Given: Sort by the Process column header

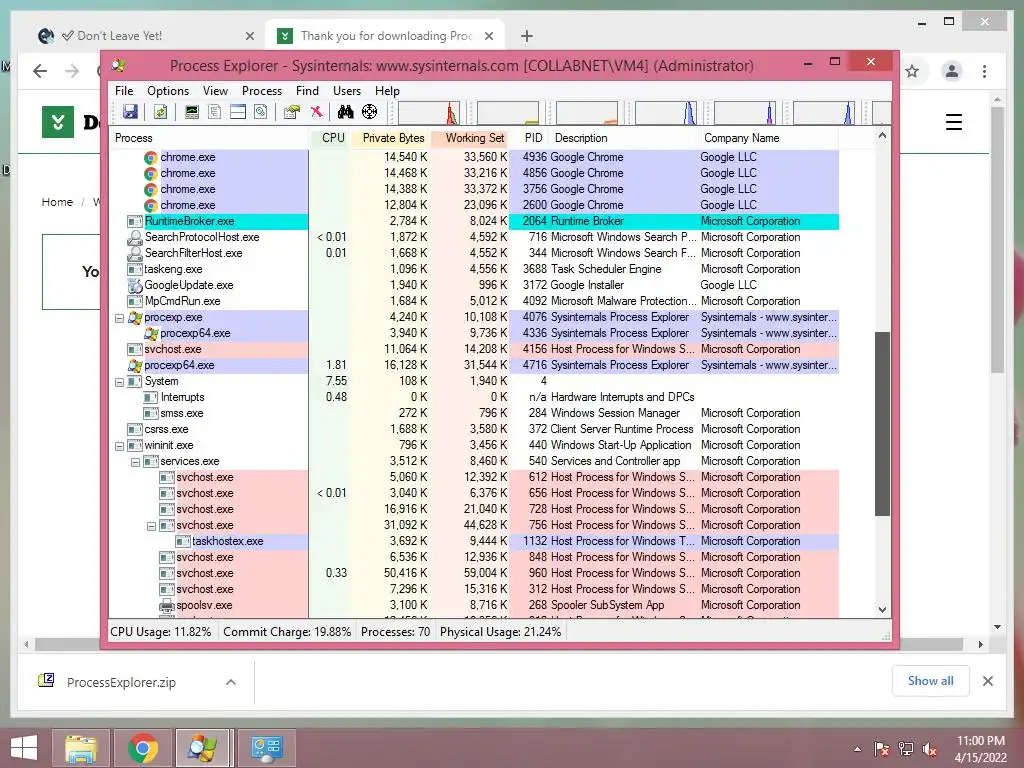Looking at the screenshot, I should click(x=210, y=138).
